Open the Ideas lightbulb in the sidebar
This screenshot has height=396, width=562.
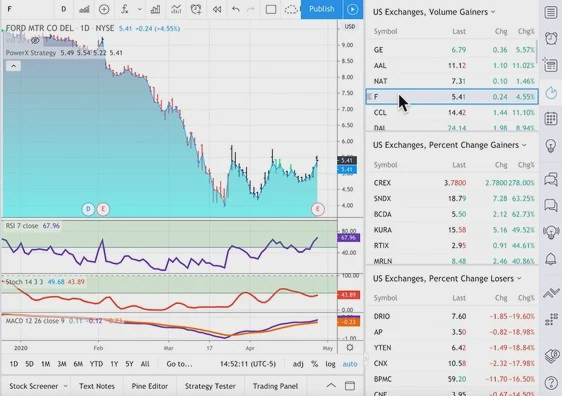pyautogui.click(x=551, y=145)
